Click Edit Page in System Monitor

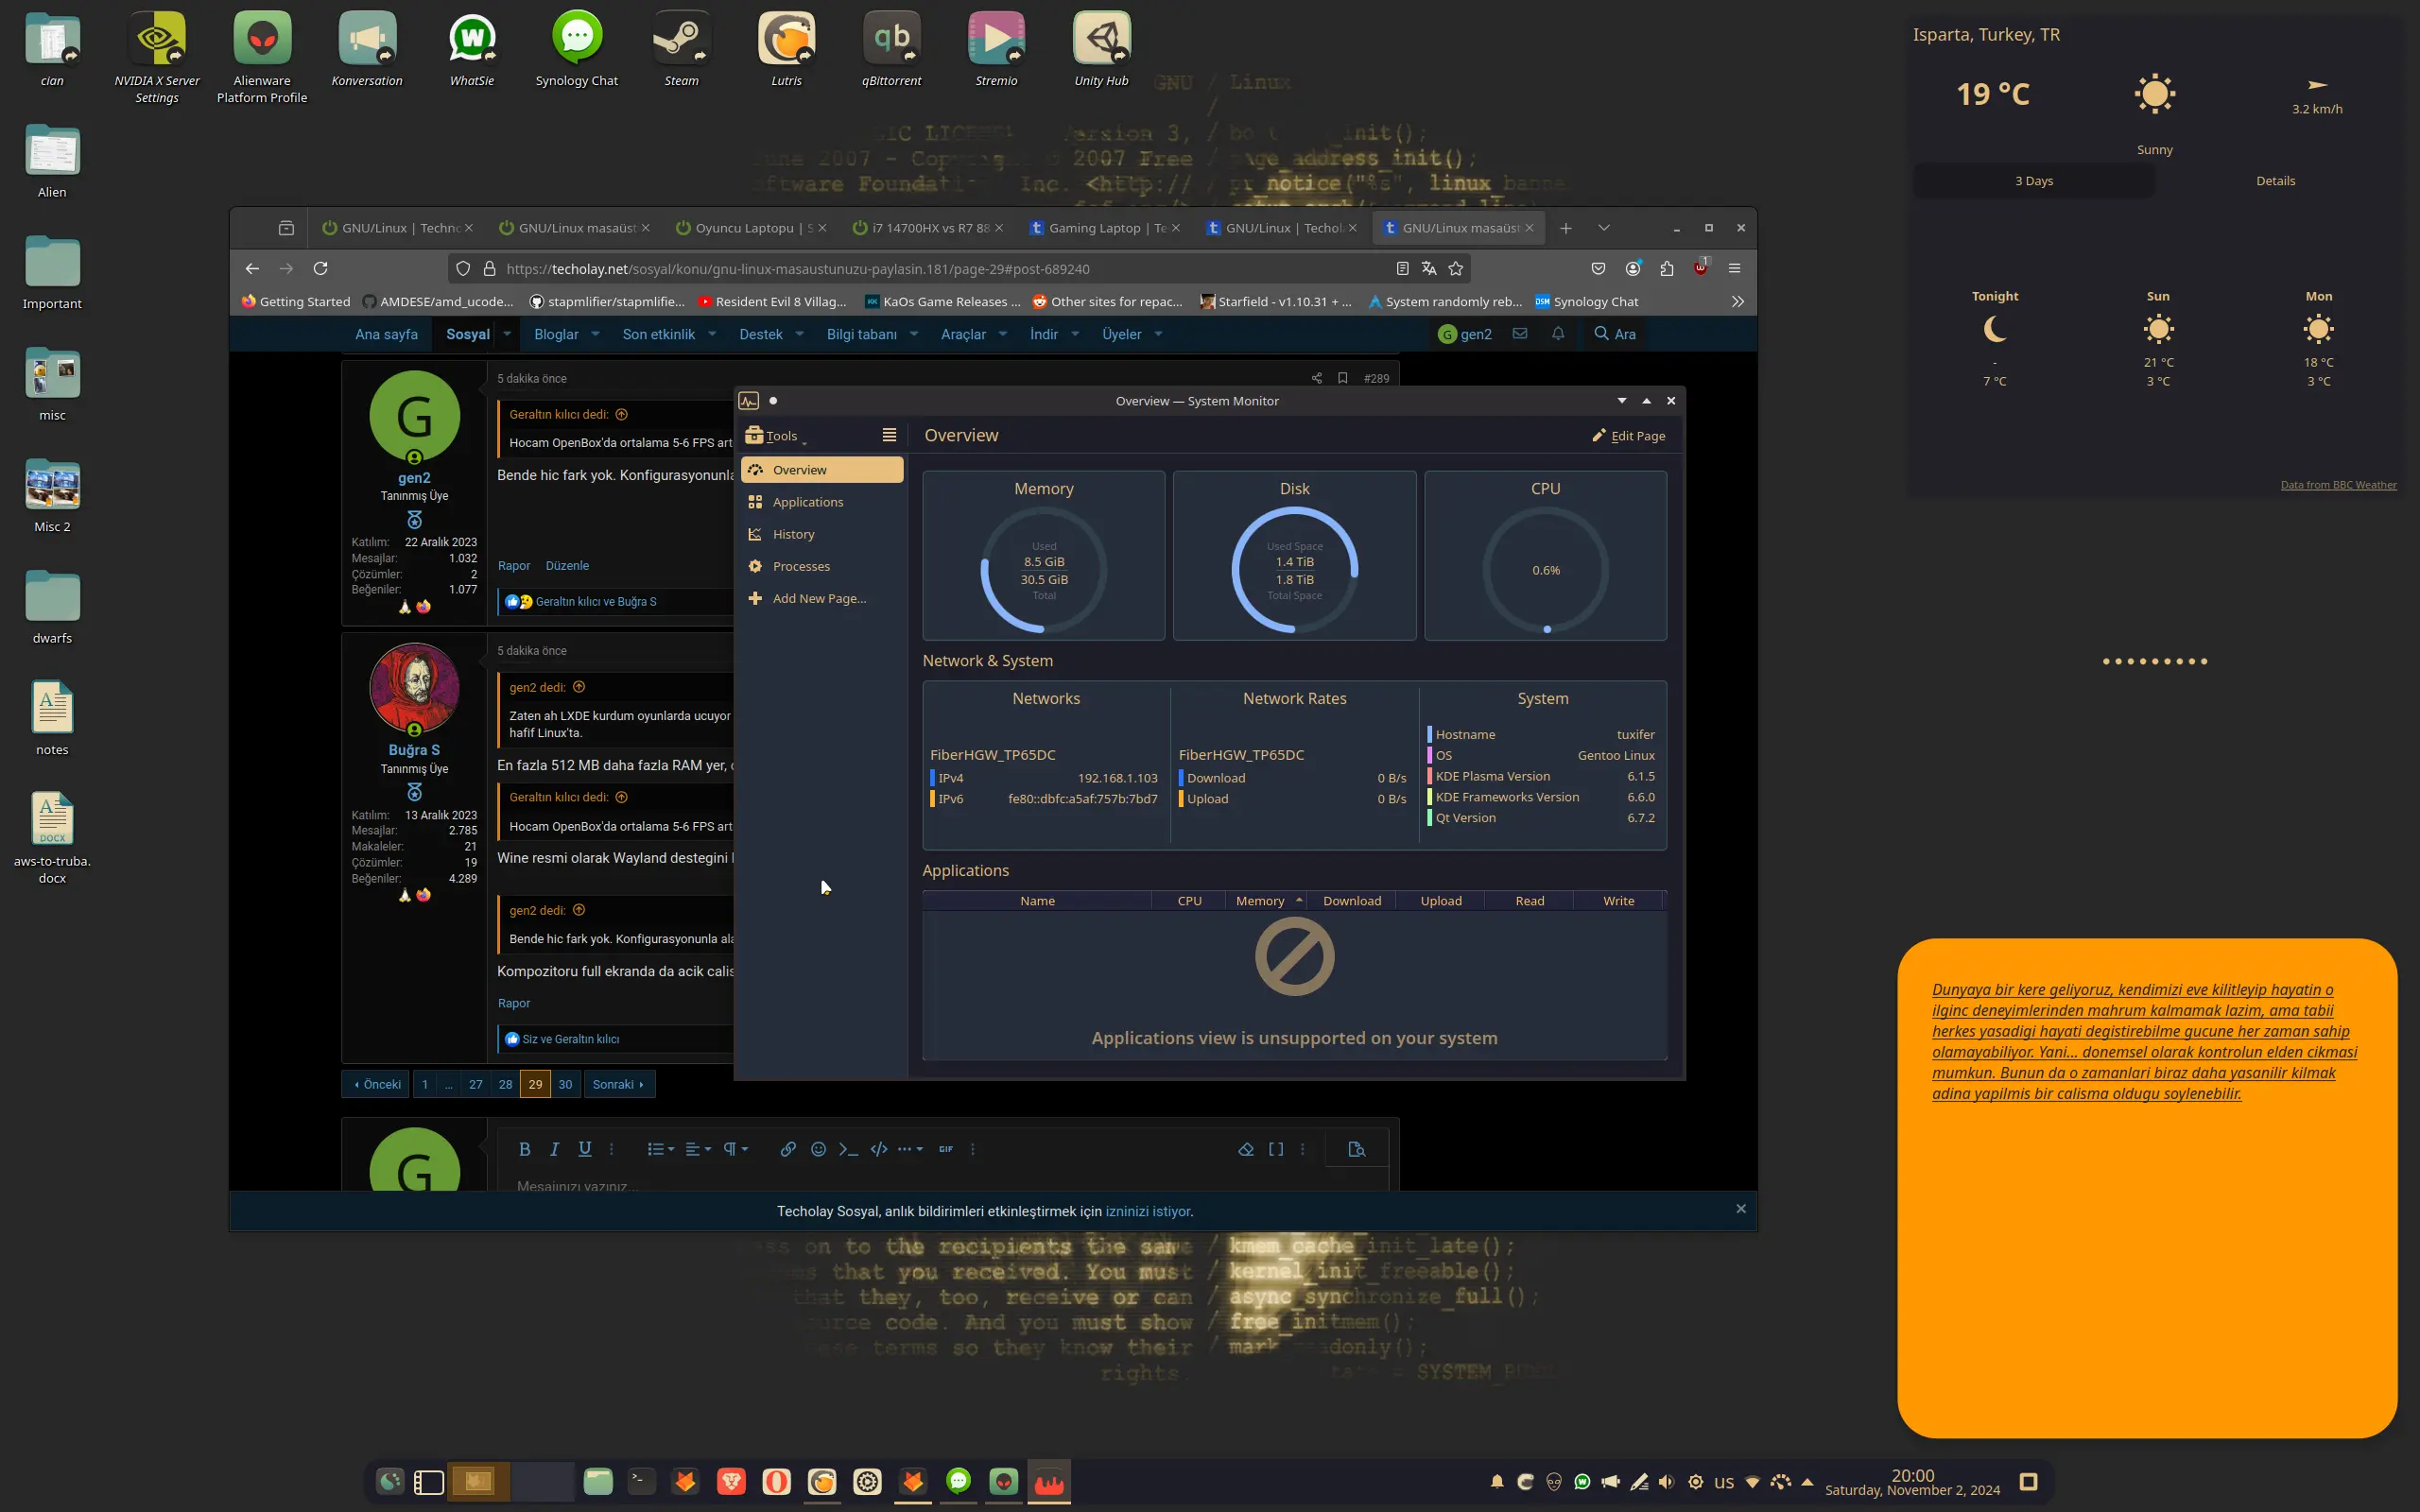1629,435
